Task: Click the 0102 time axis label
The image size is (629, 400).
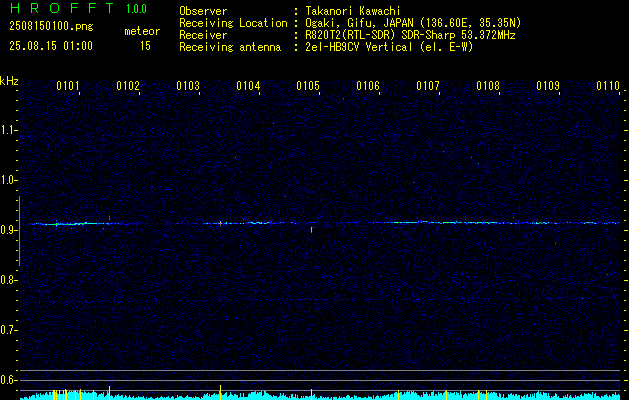Action: (x=128, y=86)
